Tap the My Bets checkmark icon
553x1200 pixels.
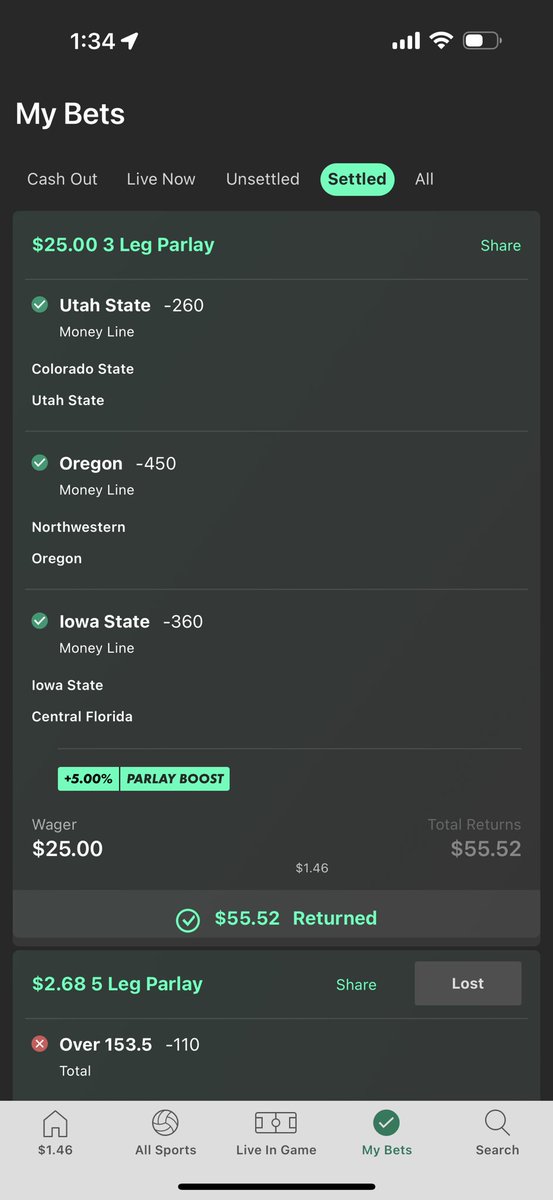[386, 1123]
